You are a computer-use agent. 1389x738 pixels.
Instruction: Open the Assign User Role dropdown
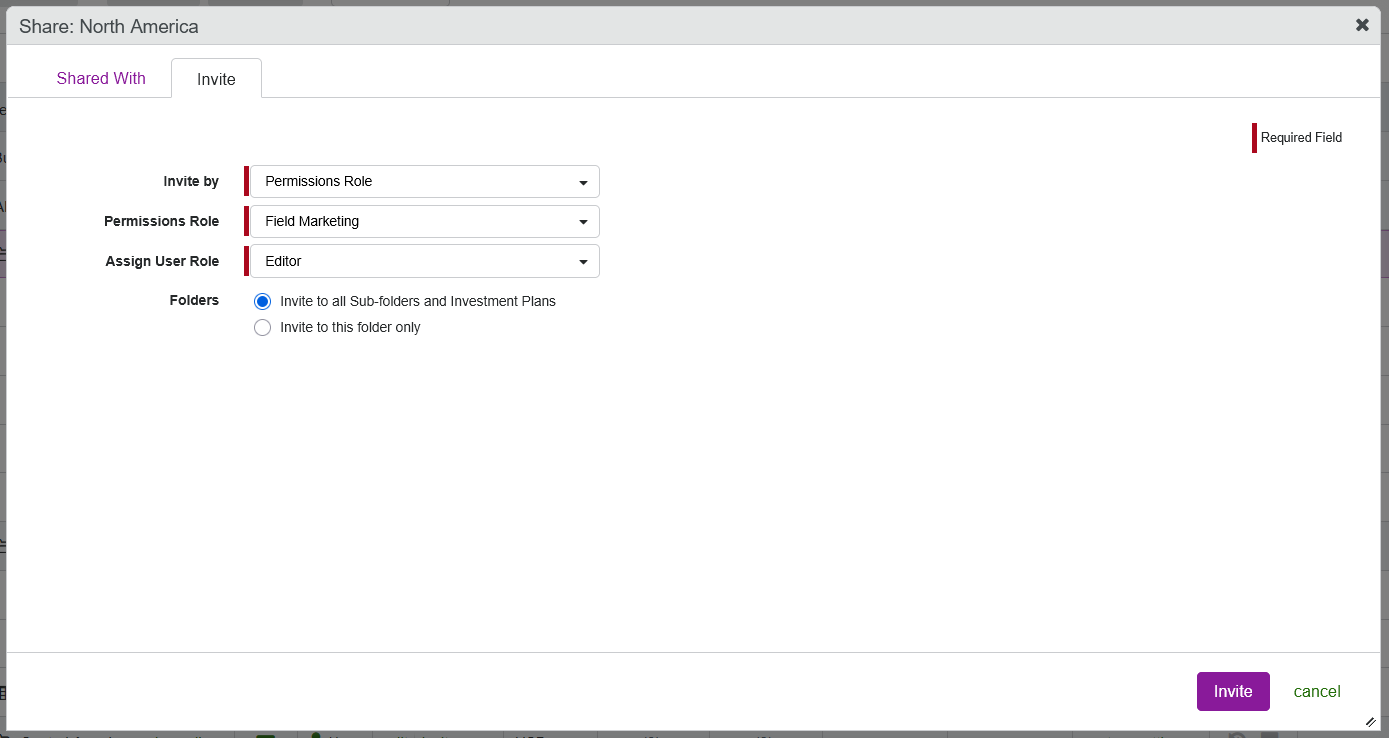click(x=425, y=261)
